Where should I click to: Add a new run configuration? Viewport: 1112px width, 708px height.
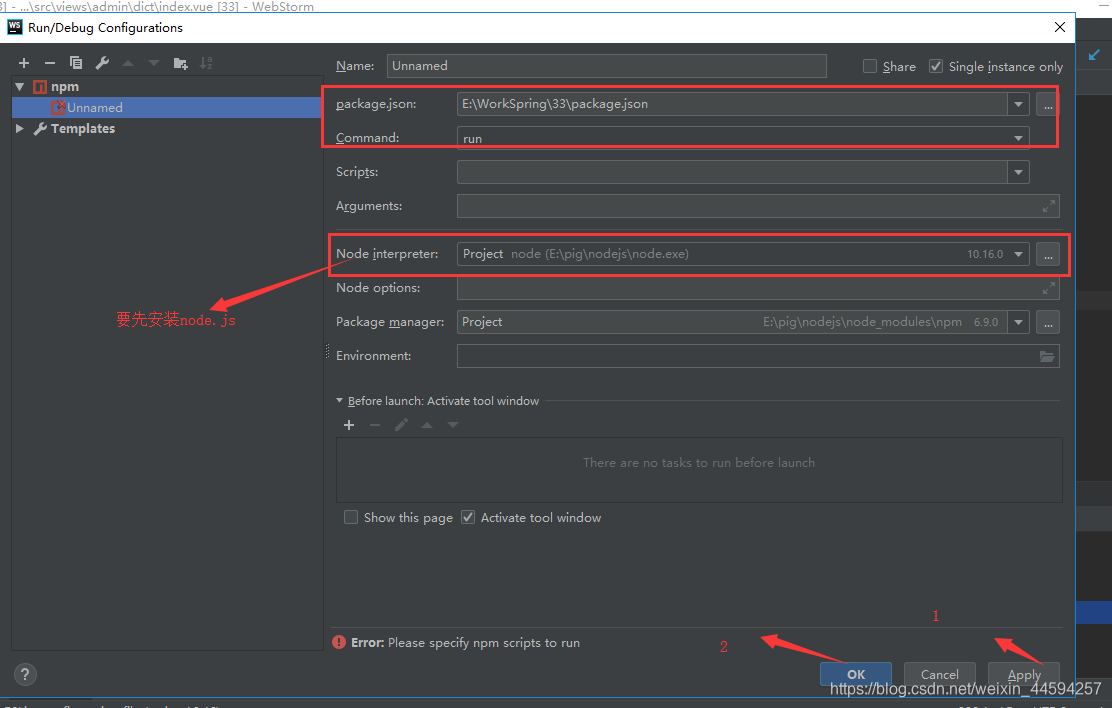tap(23, 63)
